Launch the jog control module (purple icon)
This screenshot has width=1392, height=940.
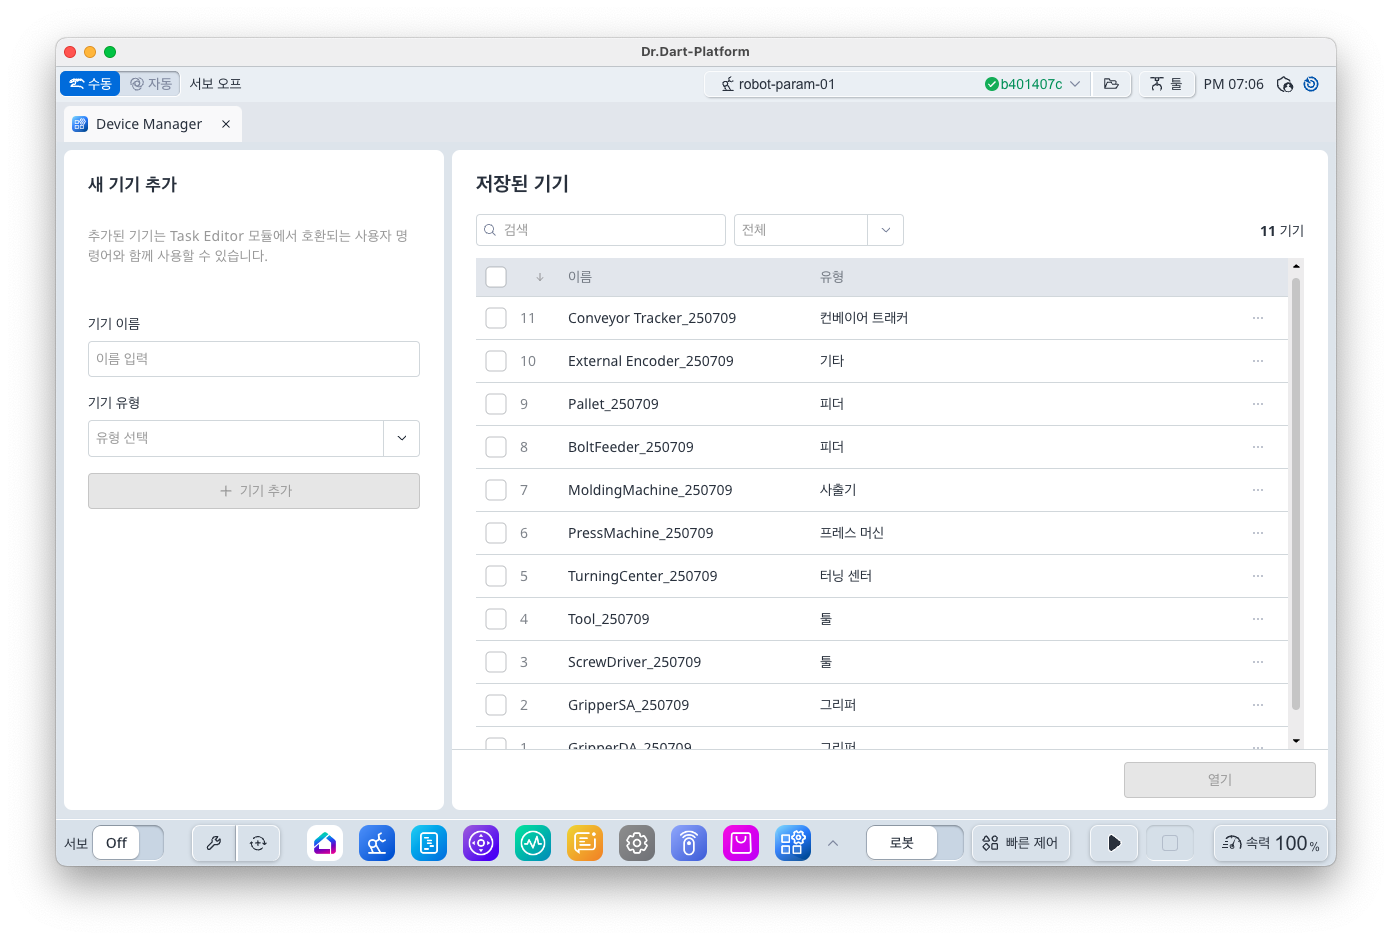click(x=481, y=843)
